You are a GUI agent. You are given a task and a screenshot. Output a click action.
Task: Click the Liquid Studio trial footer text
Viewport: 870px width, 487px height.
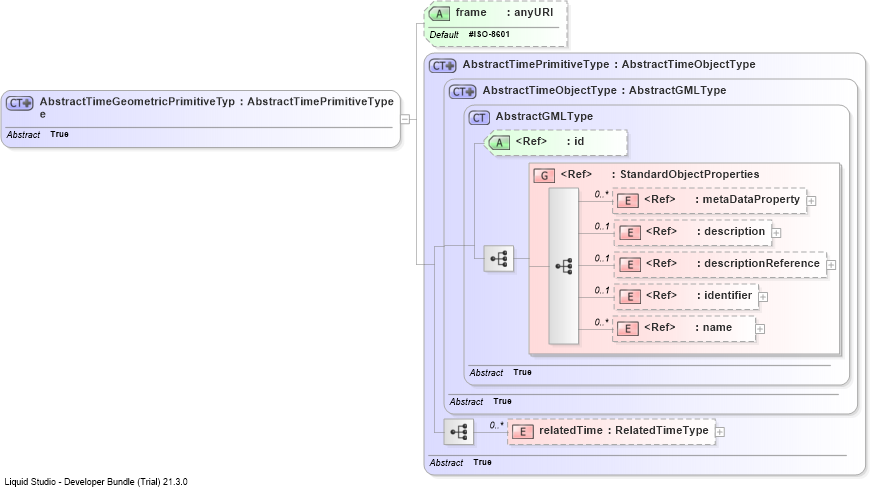pos(96,481)
